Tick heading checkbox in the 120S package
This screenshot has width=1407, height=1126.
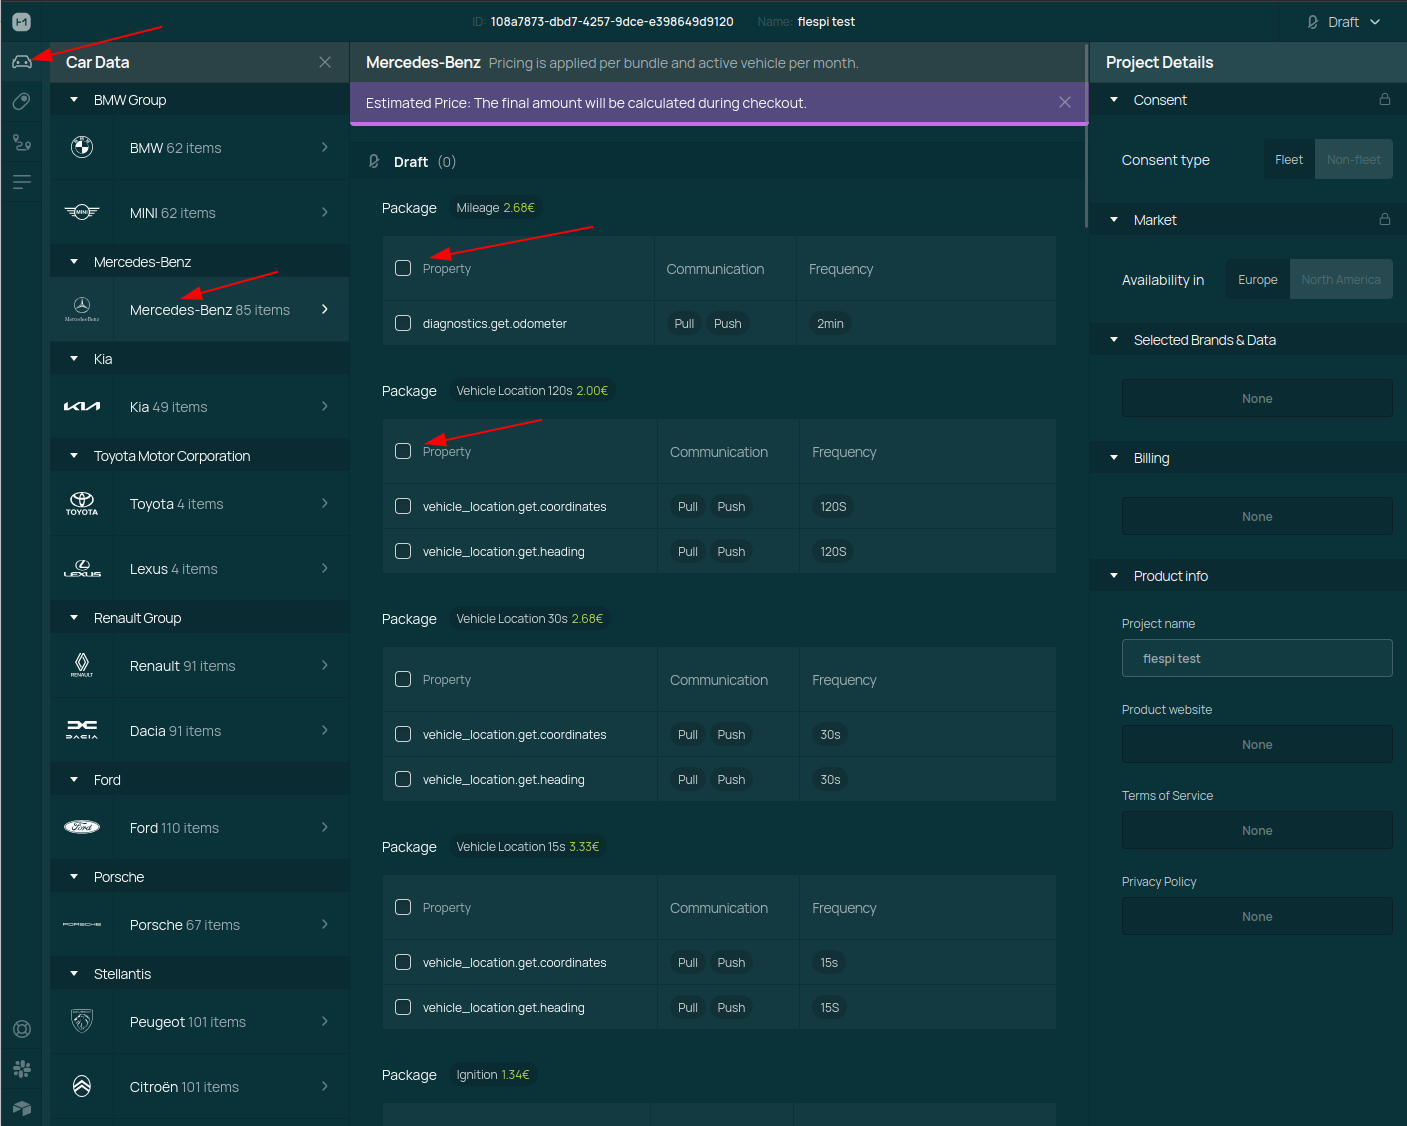(403, 551)
